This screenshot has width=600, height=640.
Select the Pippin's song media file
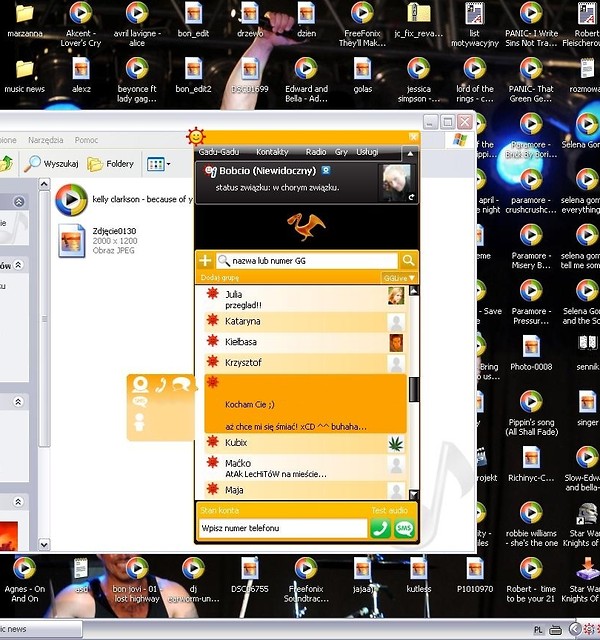(531, 413)
